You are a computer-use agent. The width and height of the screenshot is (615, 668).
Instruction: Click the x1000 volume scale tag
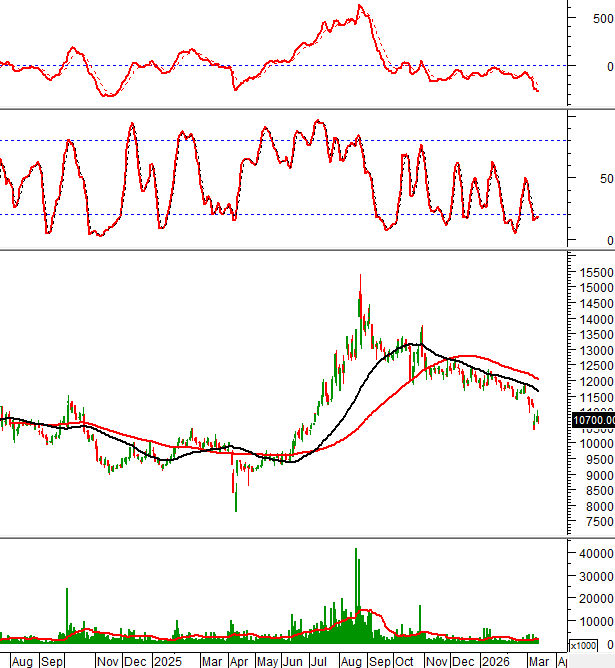[x=584, y=645]
